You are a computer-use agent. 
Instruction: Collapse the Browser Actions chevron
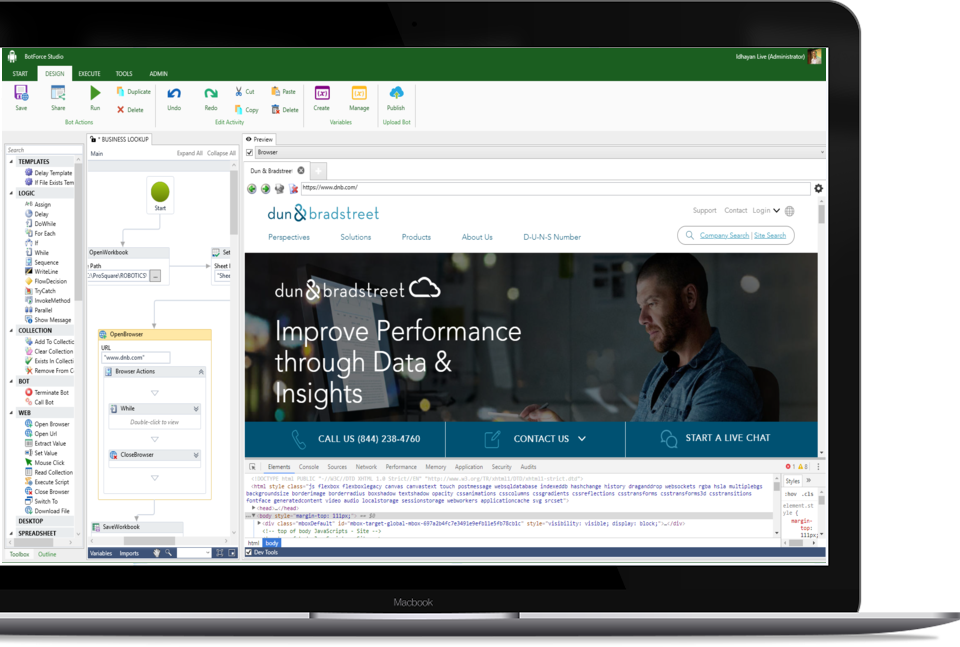click(x=201, y=372)
